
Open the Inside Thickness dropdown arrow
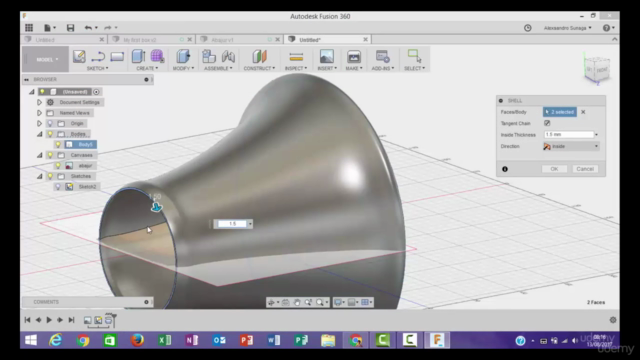click(596, 135)
